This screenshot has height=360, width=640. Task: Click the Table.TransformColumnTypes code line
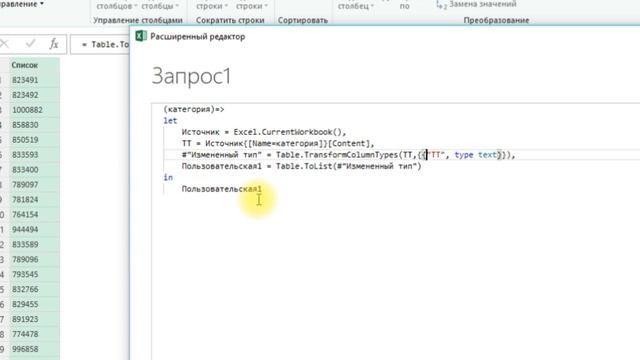349,155
